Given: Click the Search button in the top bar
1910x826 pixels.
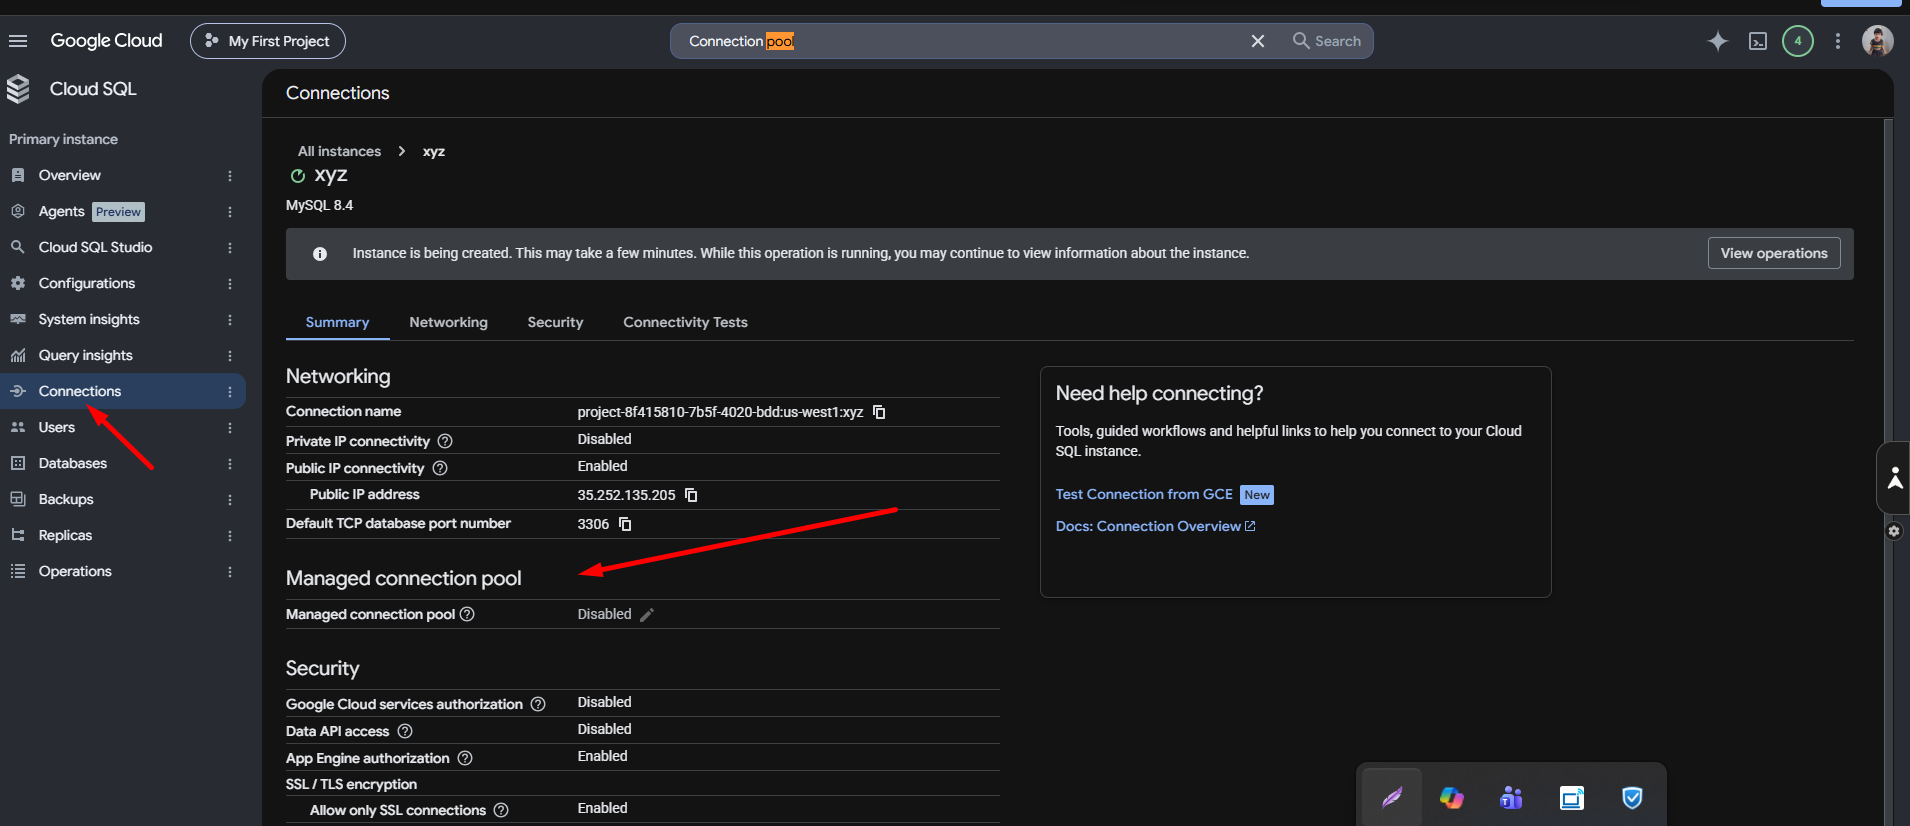Looking at the screenshot, I should [x=1327, y=41].
